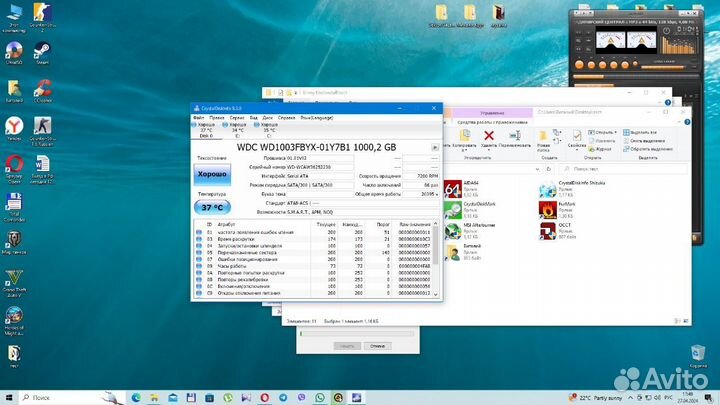Click the Explorer address bar refresh icon
This screenshot has width=720, height=405.
click(548, 169)
